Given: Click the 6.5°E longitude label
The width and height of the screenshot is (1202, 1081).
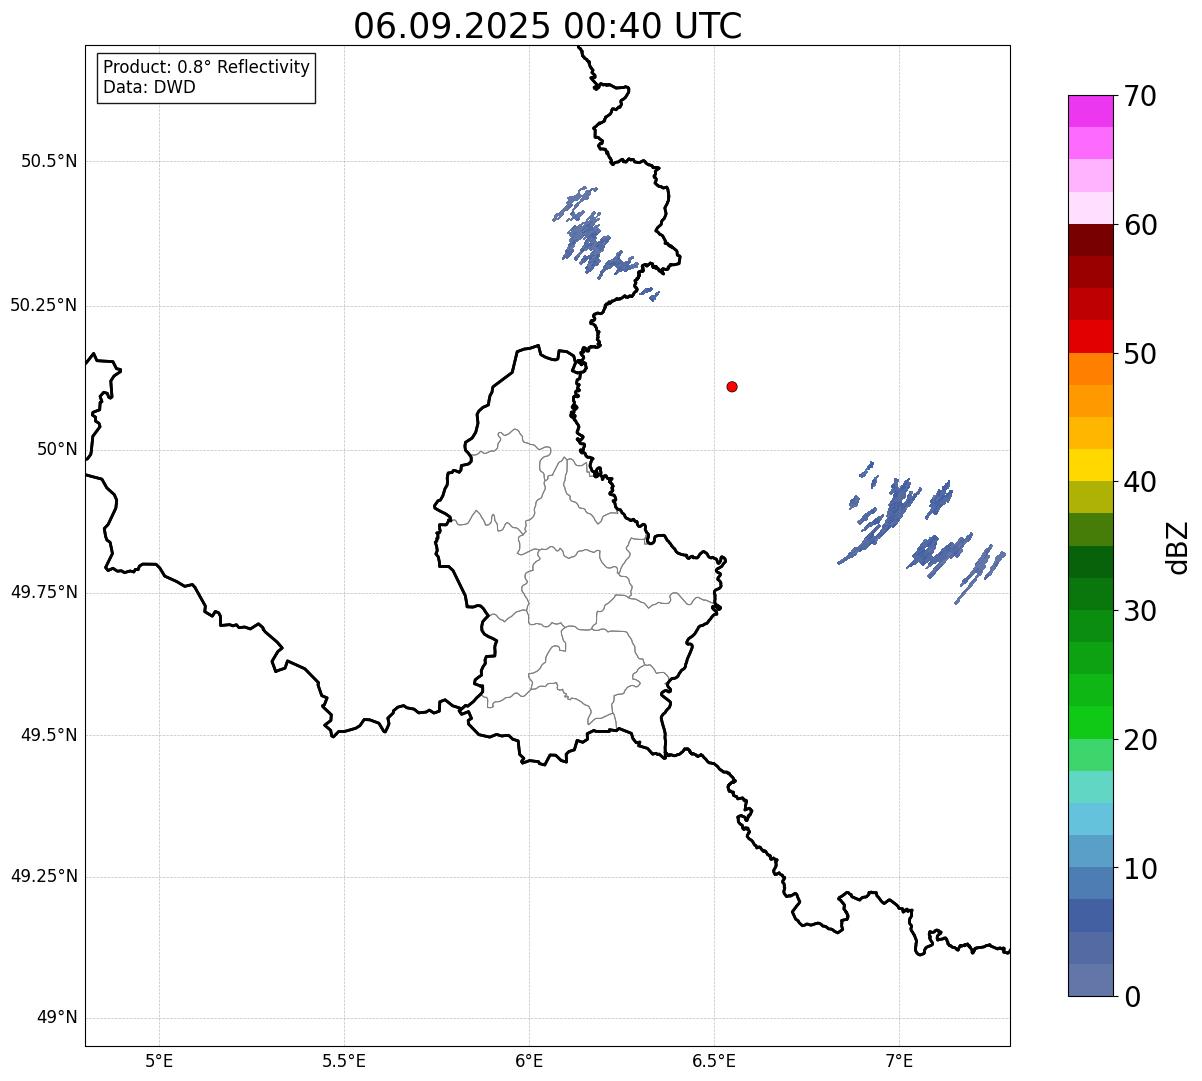Looking at the screenshot, I should tap(714, 1061).
